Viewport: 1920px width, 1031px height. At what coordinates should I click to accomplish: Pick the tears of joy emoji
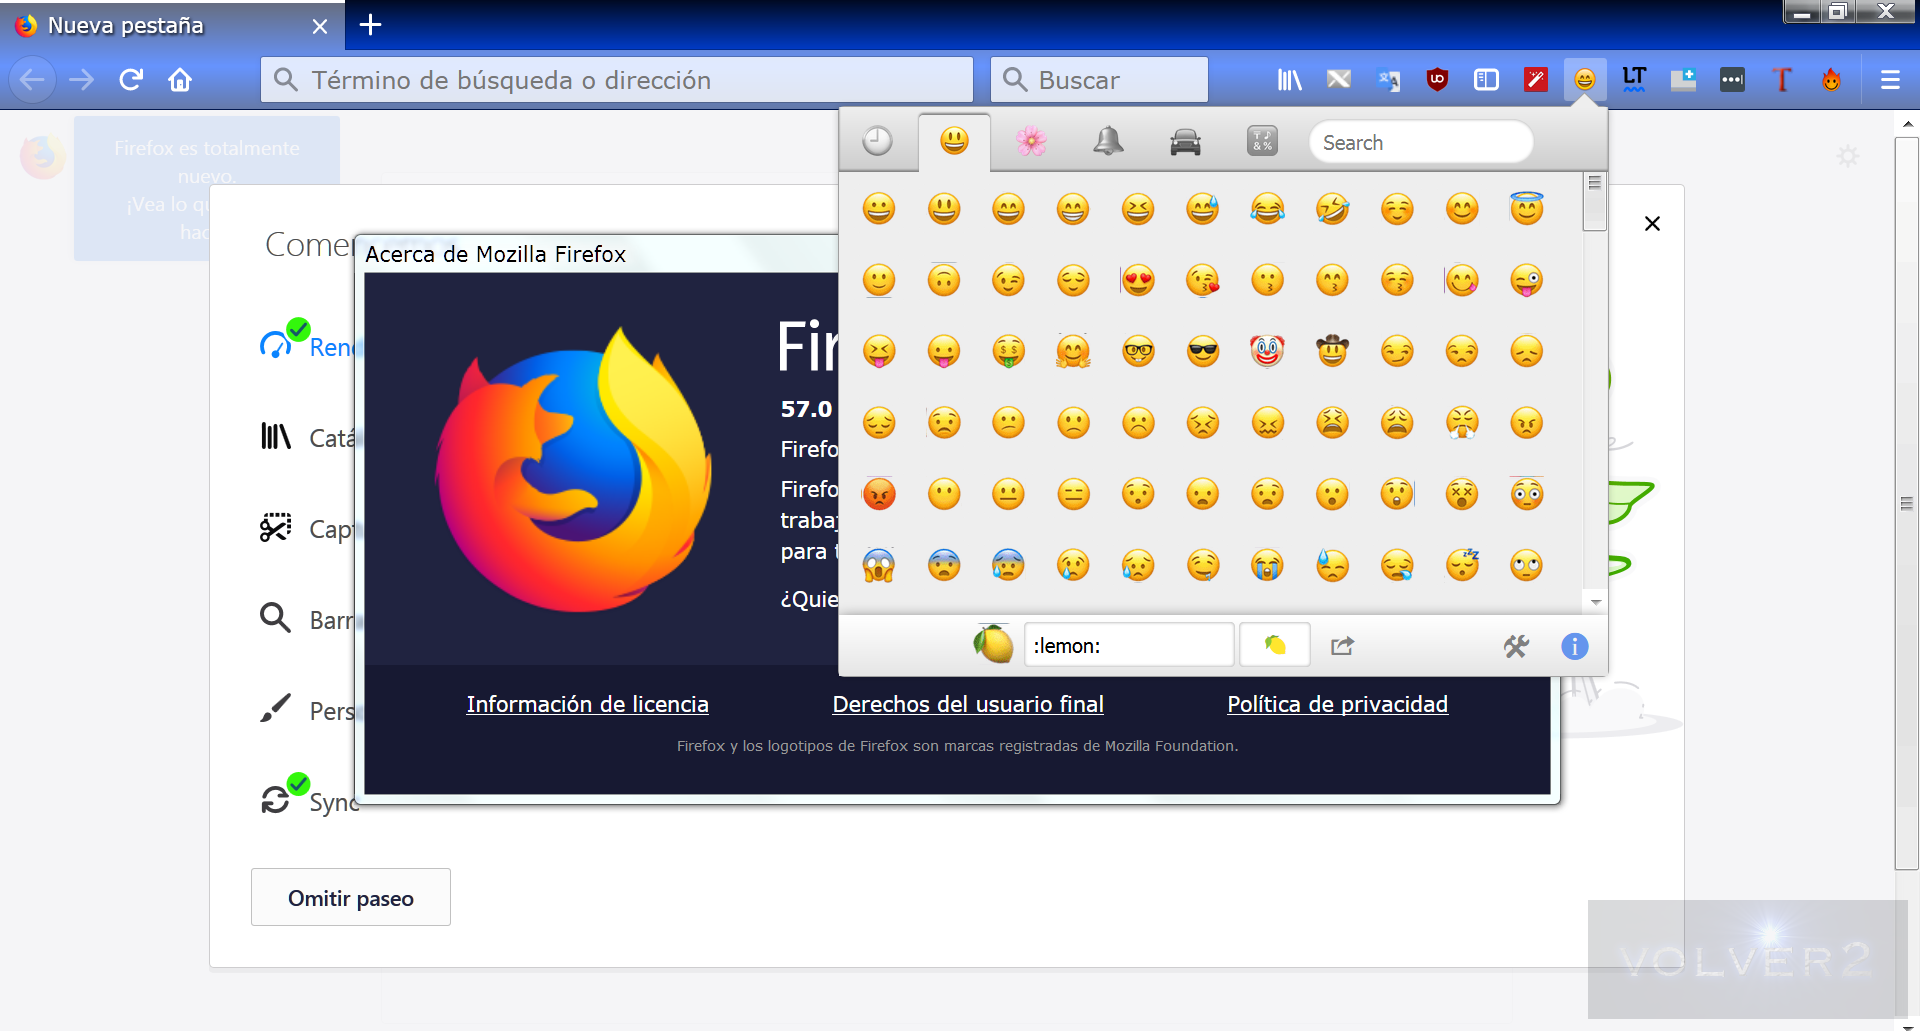point(1267,209)
